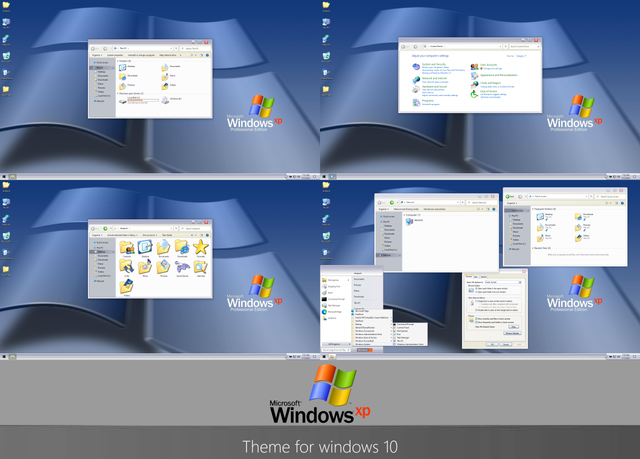Select 'Open each folder in its own window' radio

476,292
